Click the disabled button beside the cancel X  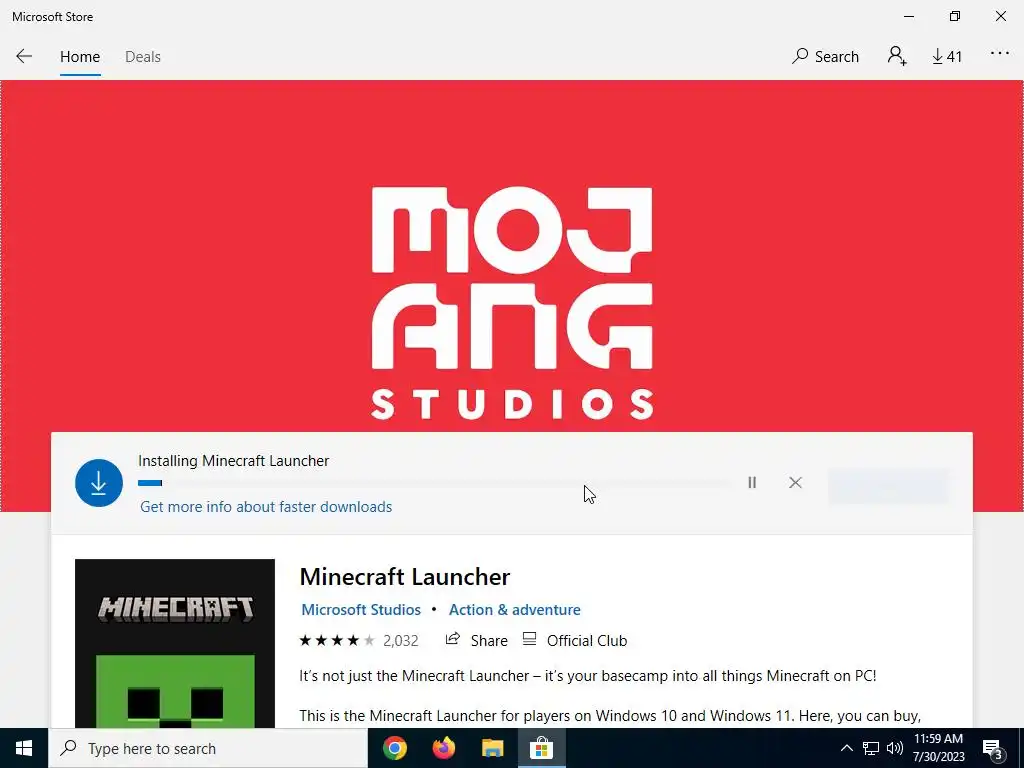pos(888,486)
